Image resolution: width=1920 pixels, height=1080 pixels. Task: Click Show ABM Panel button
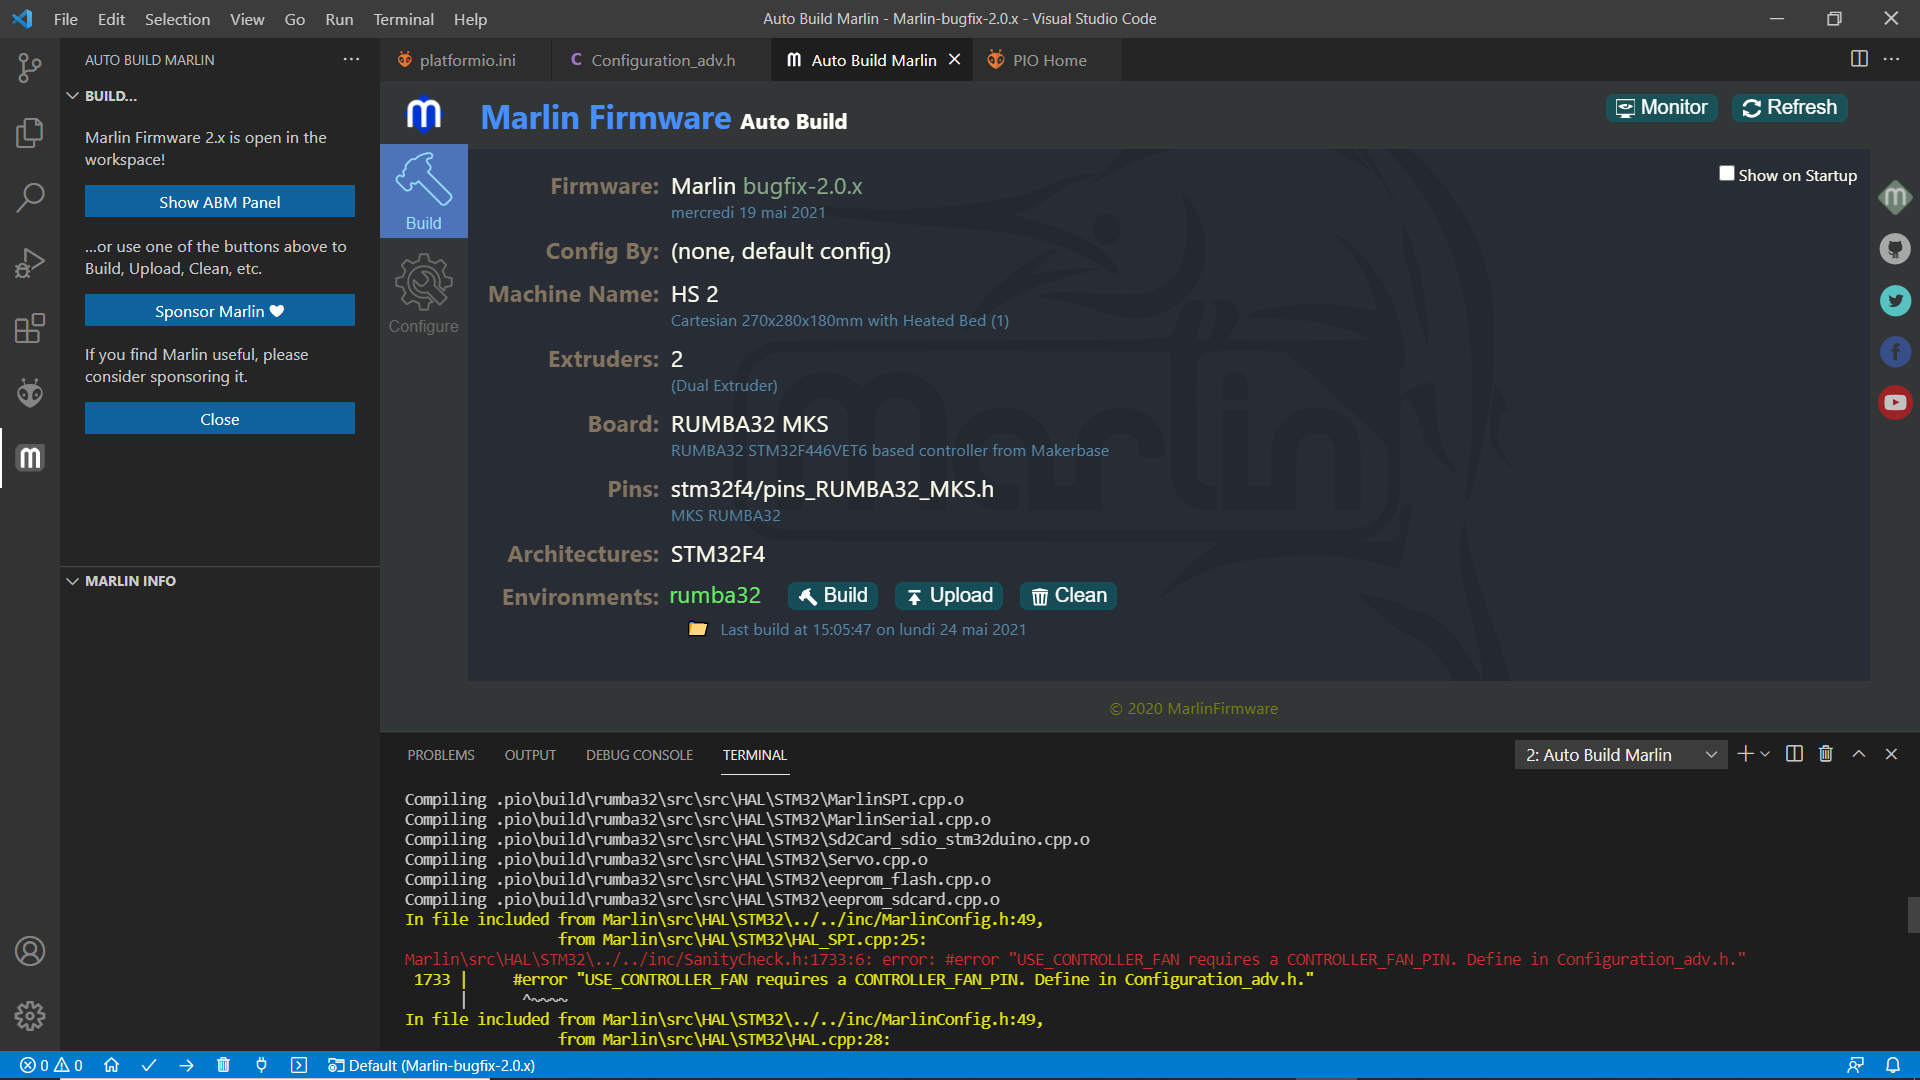(x=220, y=202)
